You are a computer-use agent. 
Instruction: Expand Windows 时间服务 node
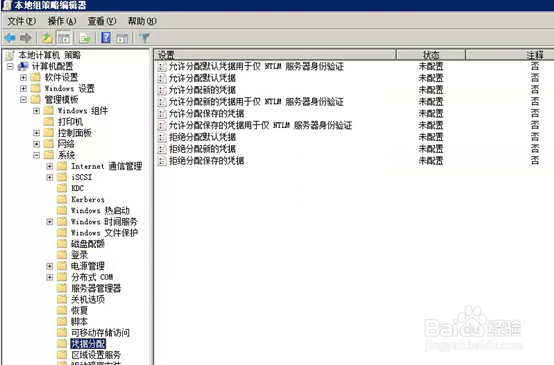tap(49, 222)
